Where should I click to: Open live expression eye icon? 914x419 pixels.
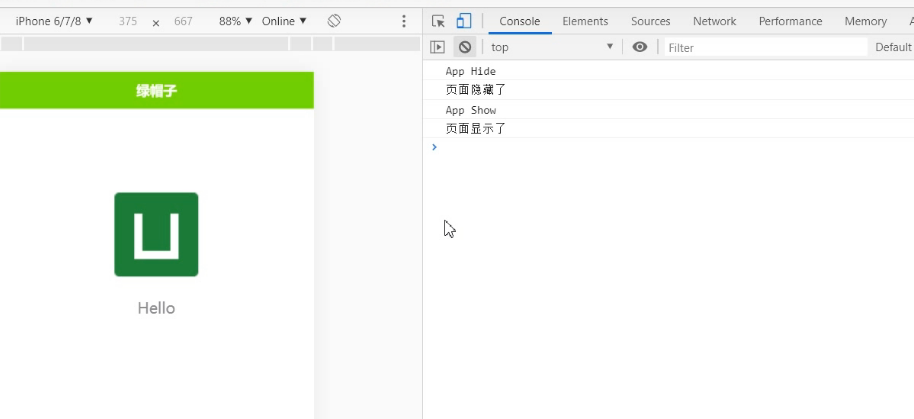click(639, 47)
